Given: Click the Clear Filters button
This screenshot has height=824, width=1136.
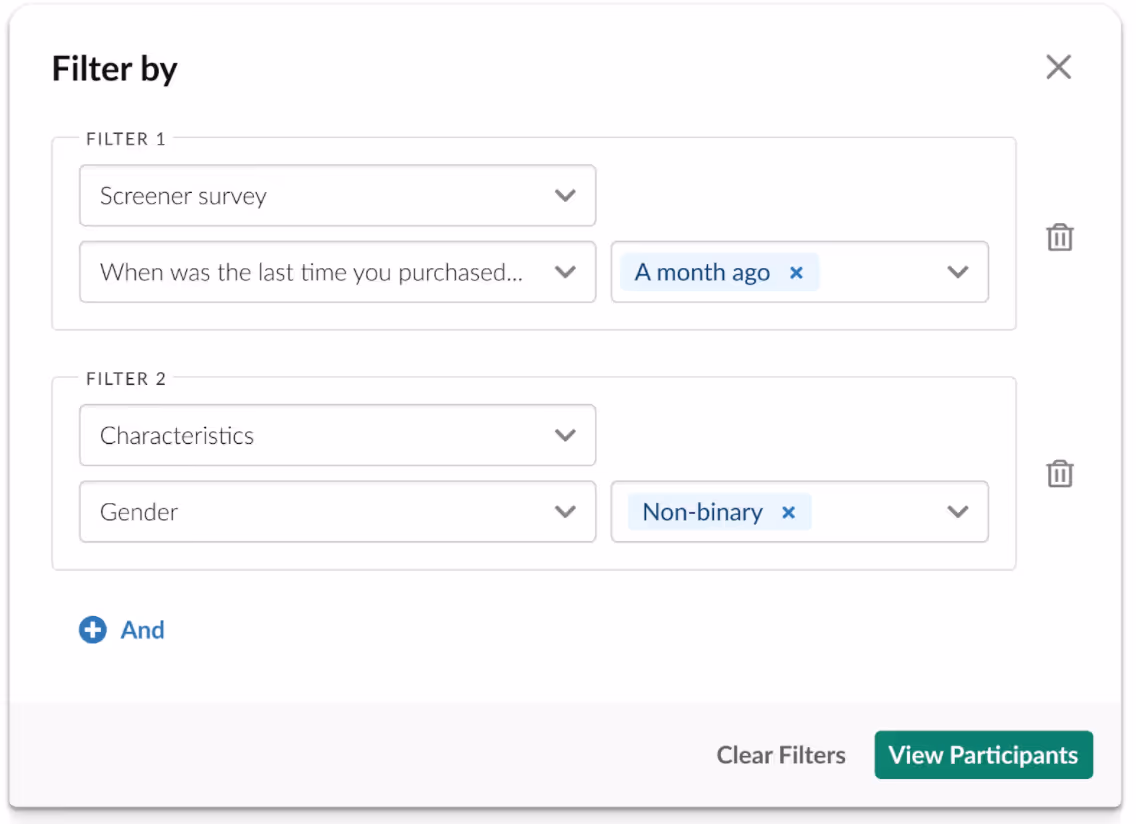Looking at the screenshot, I should pos(781,755).
